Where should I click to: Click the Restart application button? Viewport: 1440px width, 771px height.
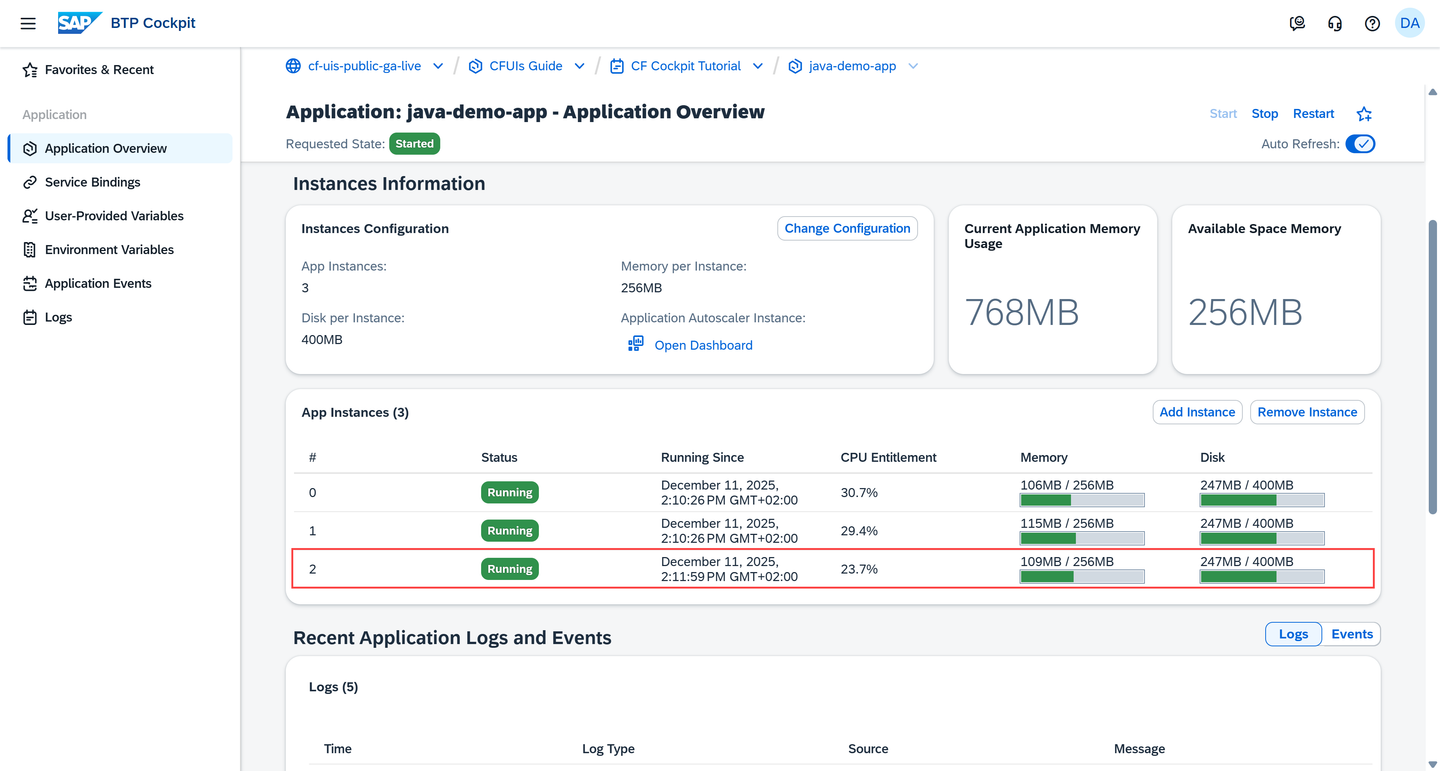[1314, 114]
